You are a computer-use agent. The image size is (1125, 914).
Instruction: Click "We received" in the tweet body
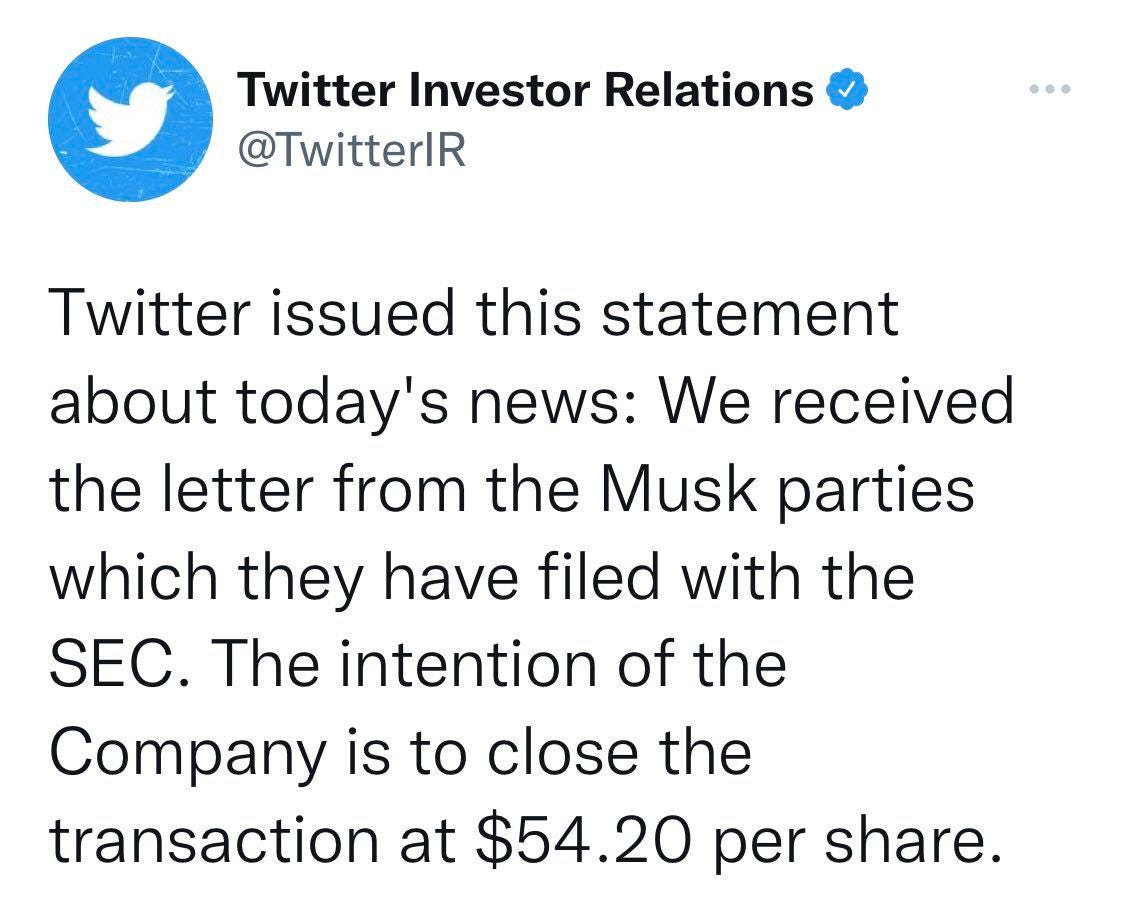tap(836, 400)
